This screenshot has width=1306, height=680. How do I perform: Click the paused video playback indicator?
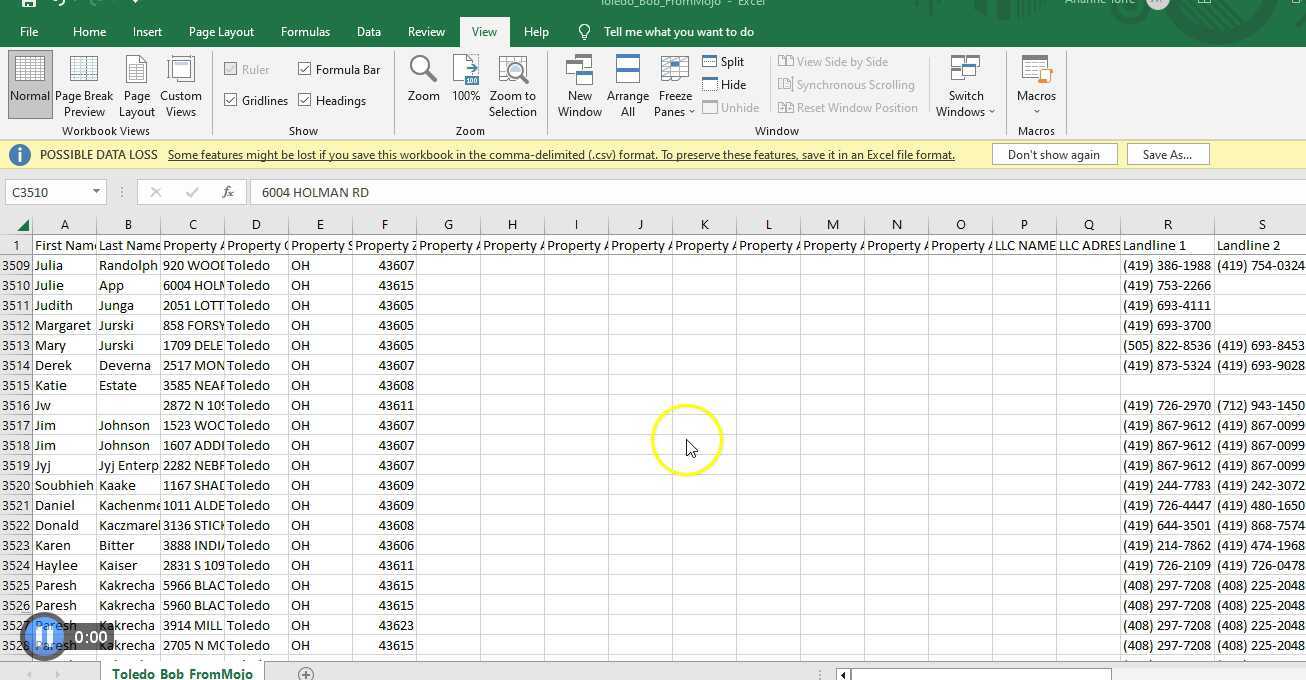pos(44,635)
